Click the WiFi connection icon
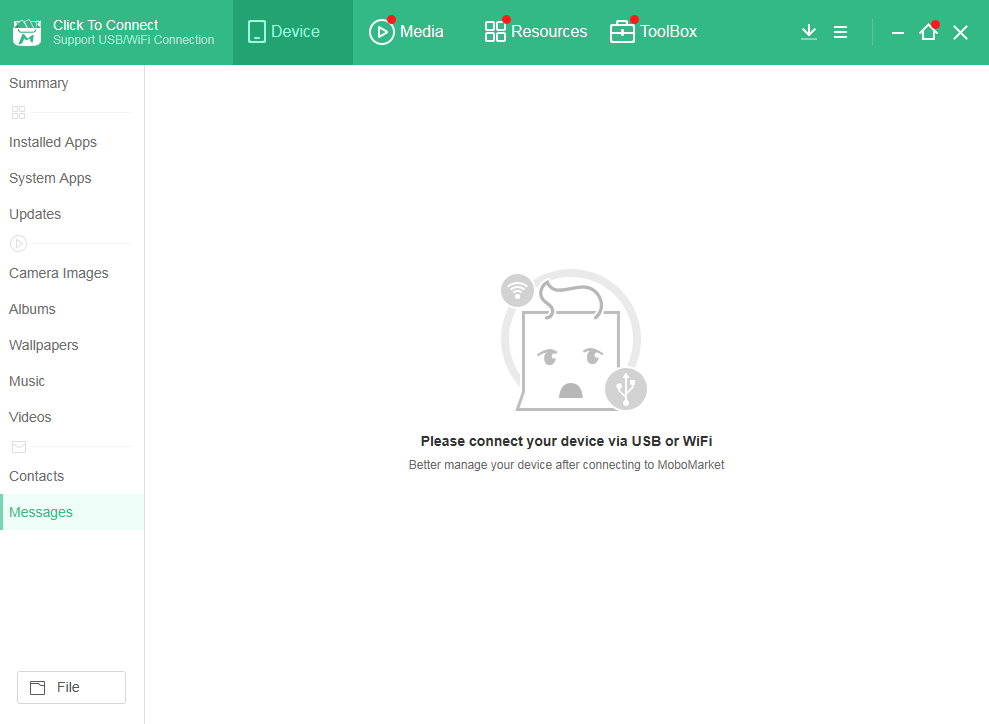This screenshot has height=724, width=989. pos(517,290)
